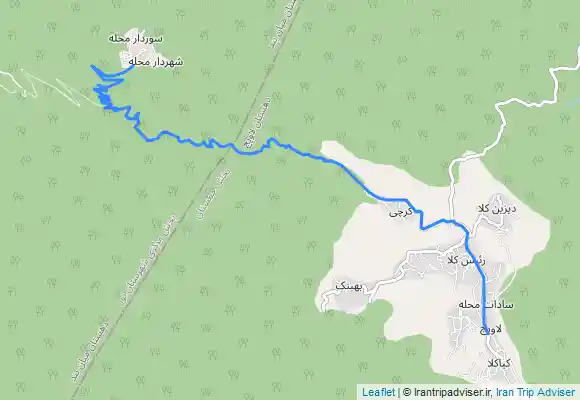
Task: Open the Leaflet attribution link
Action: coord(378,392)
